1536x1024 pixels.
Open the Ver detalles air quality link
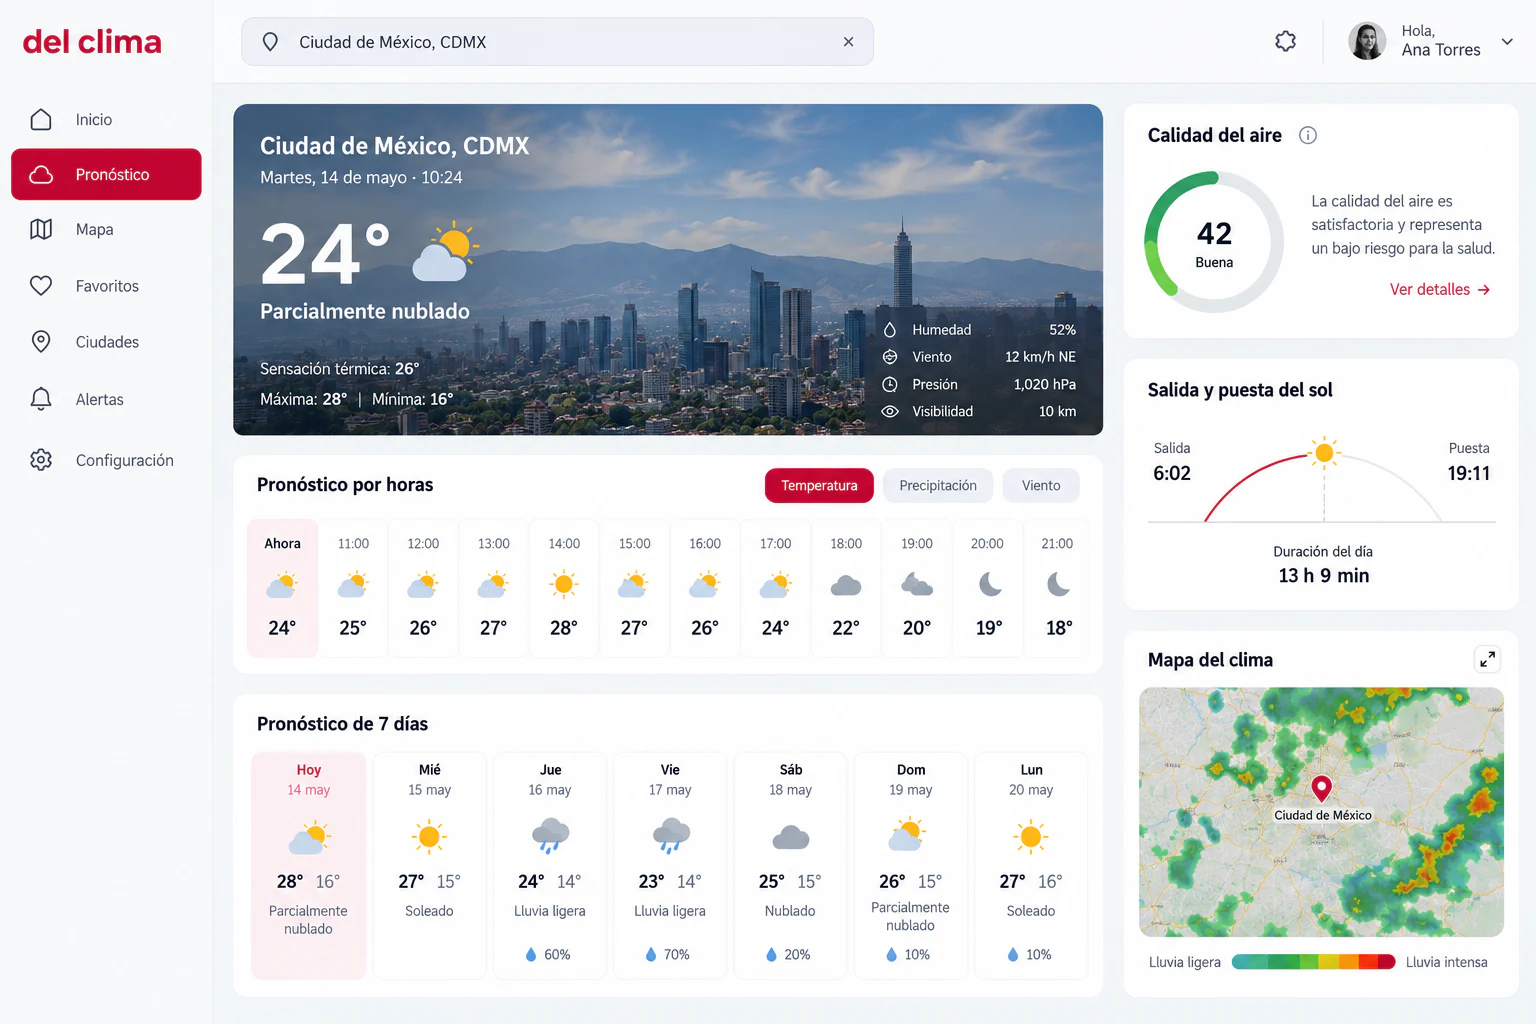tap(1439, 289)
